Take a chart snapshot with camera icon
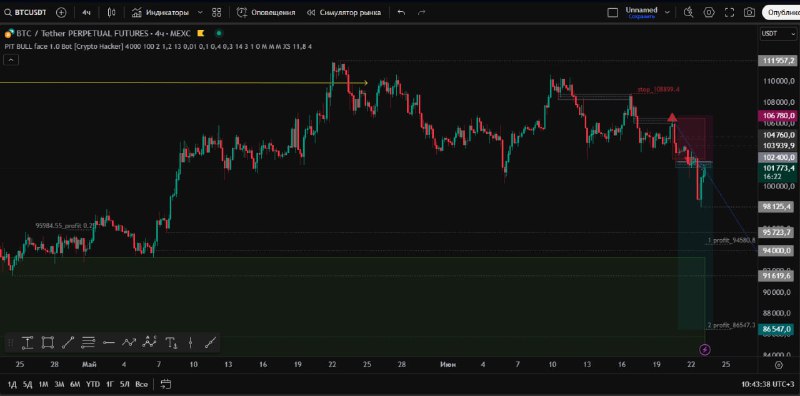 click(749, 12)
